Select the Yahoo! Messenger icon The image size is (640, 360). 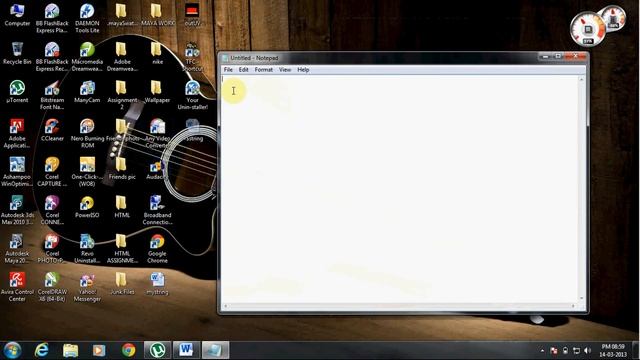point(87,287)
